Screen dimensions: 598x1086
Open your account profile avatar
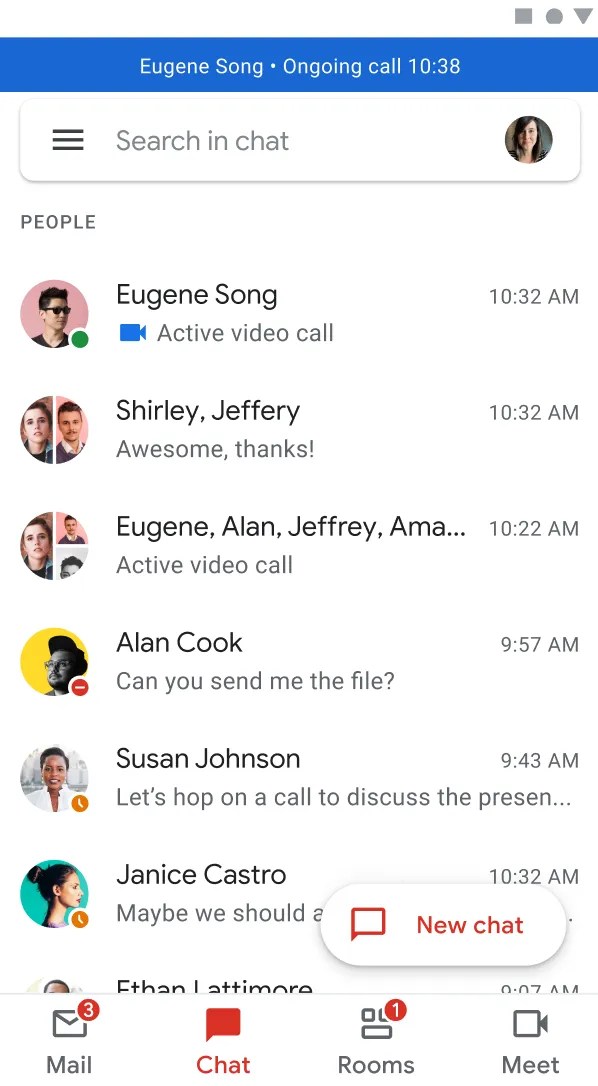[x=528, y=140]
